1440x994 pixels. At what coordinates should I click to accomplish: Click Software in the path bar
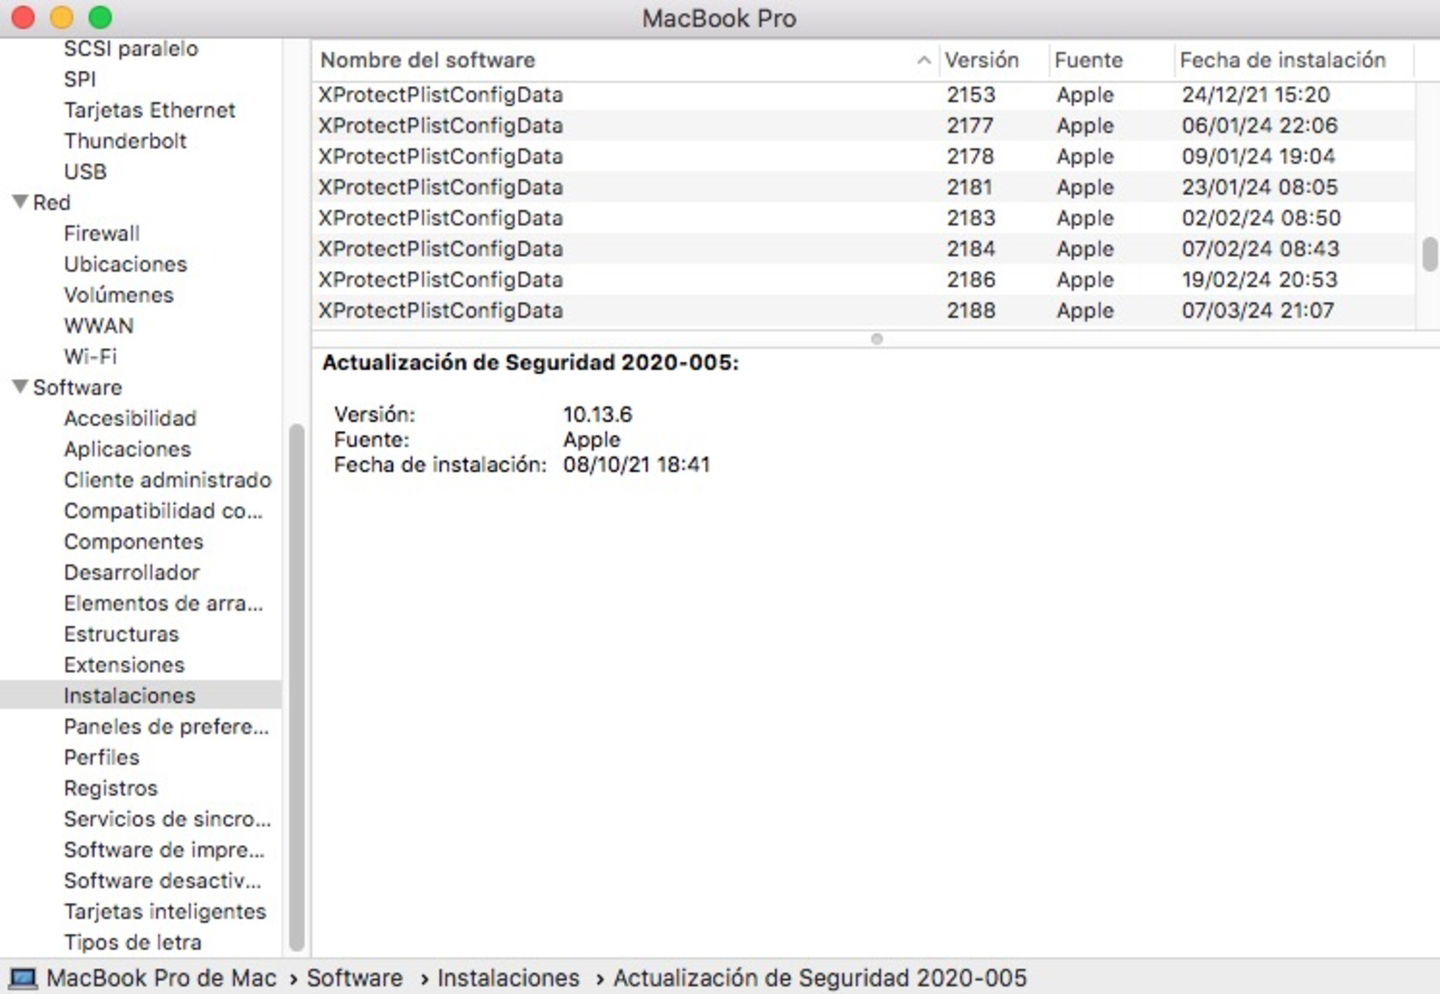click(354, 978)
